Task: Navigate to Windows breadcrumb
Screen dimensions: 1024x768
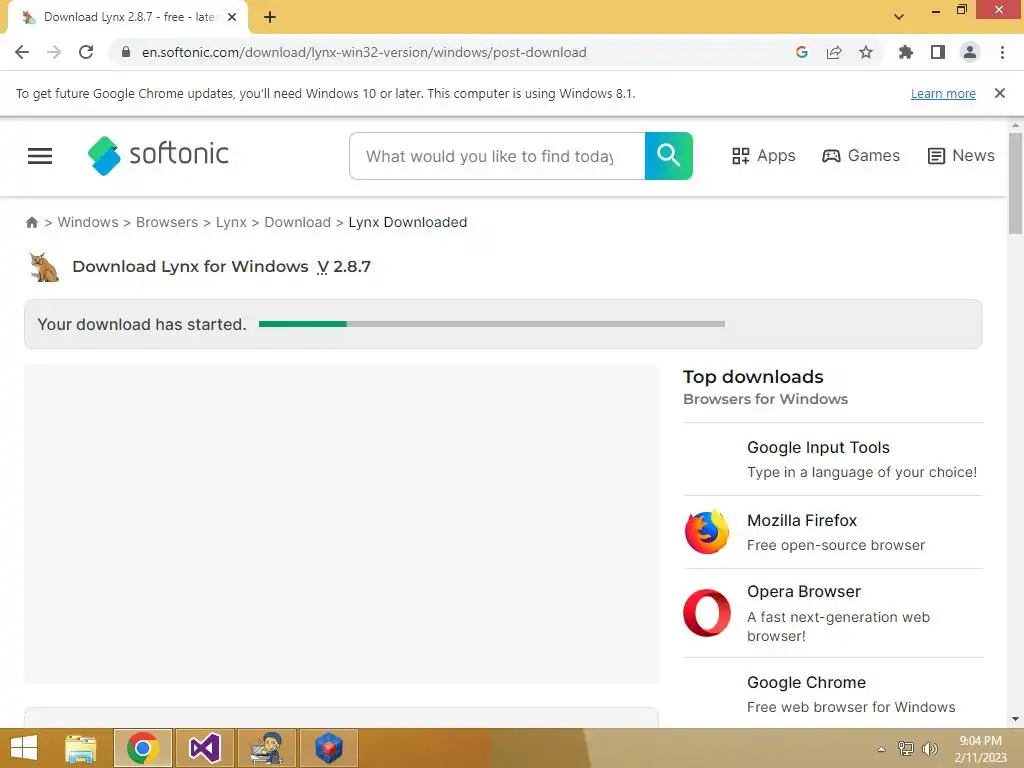Action: [x=88, y=222]
